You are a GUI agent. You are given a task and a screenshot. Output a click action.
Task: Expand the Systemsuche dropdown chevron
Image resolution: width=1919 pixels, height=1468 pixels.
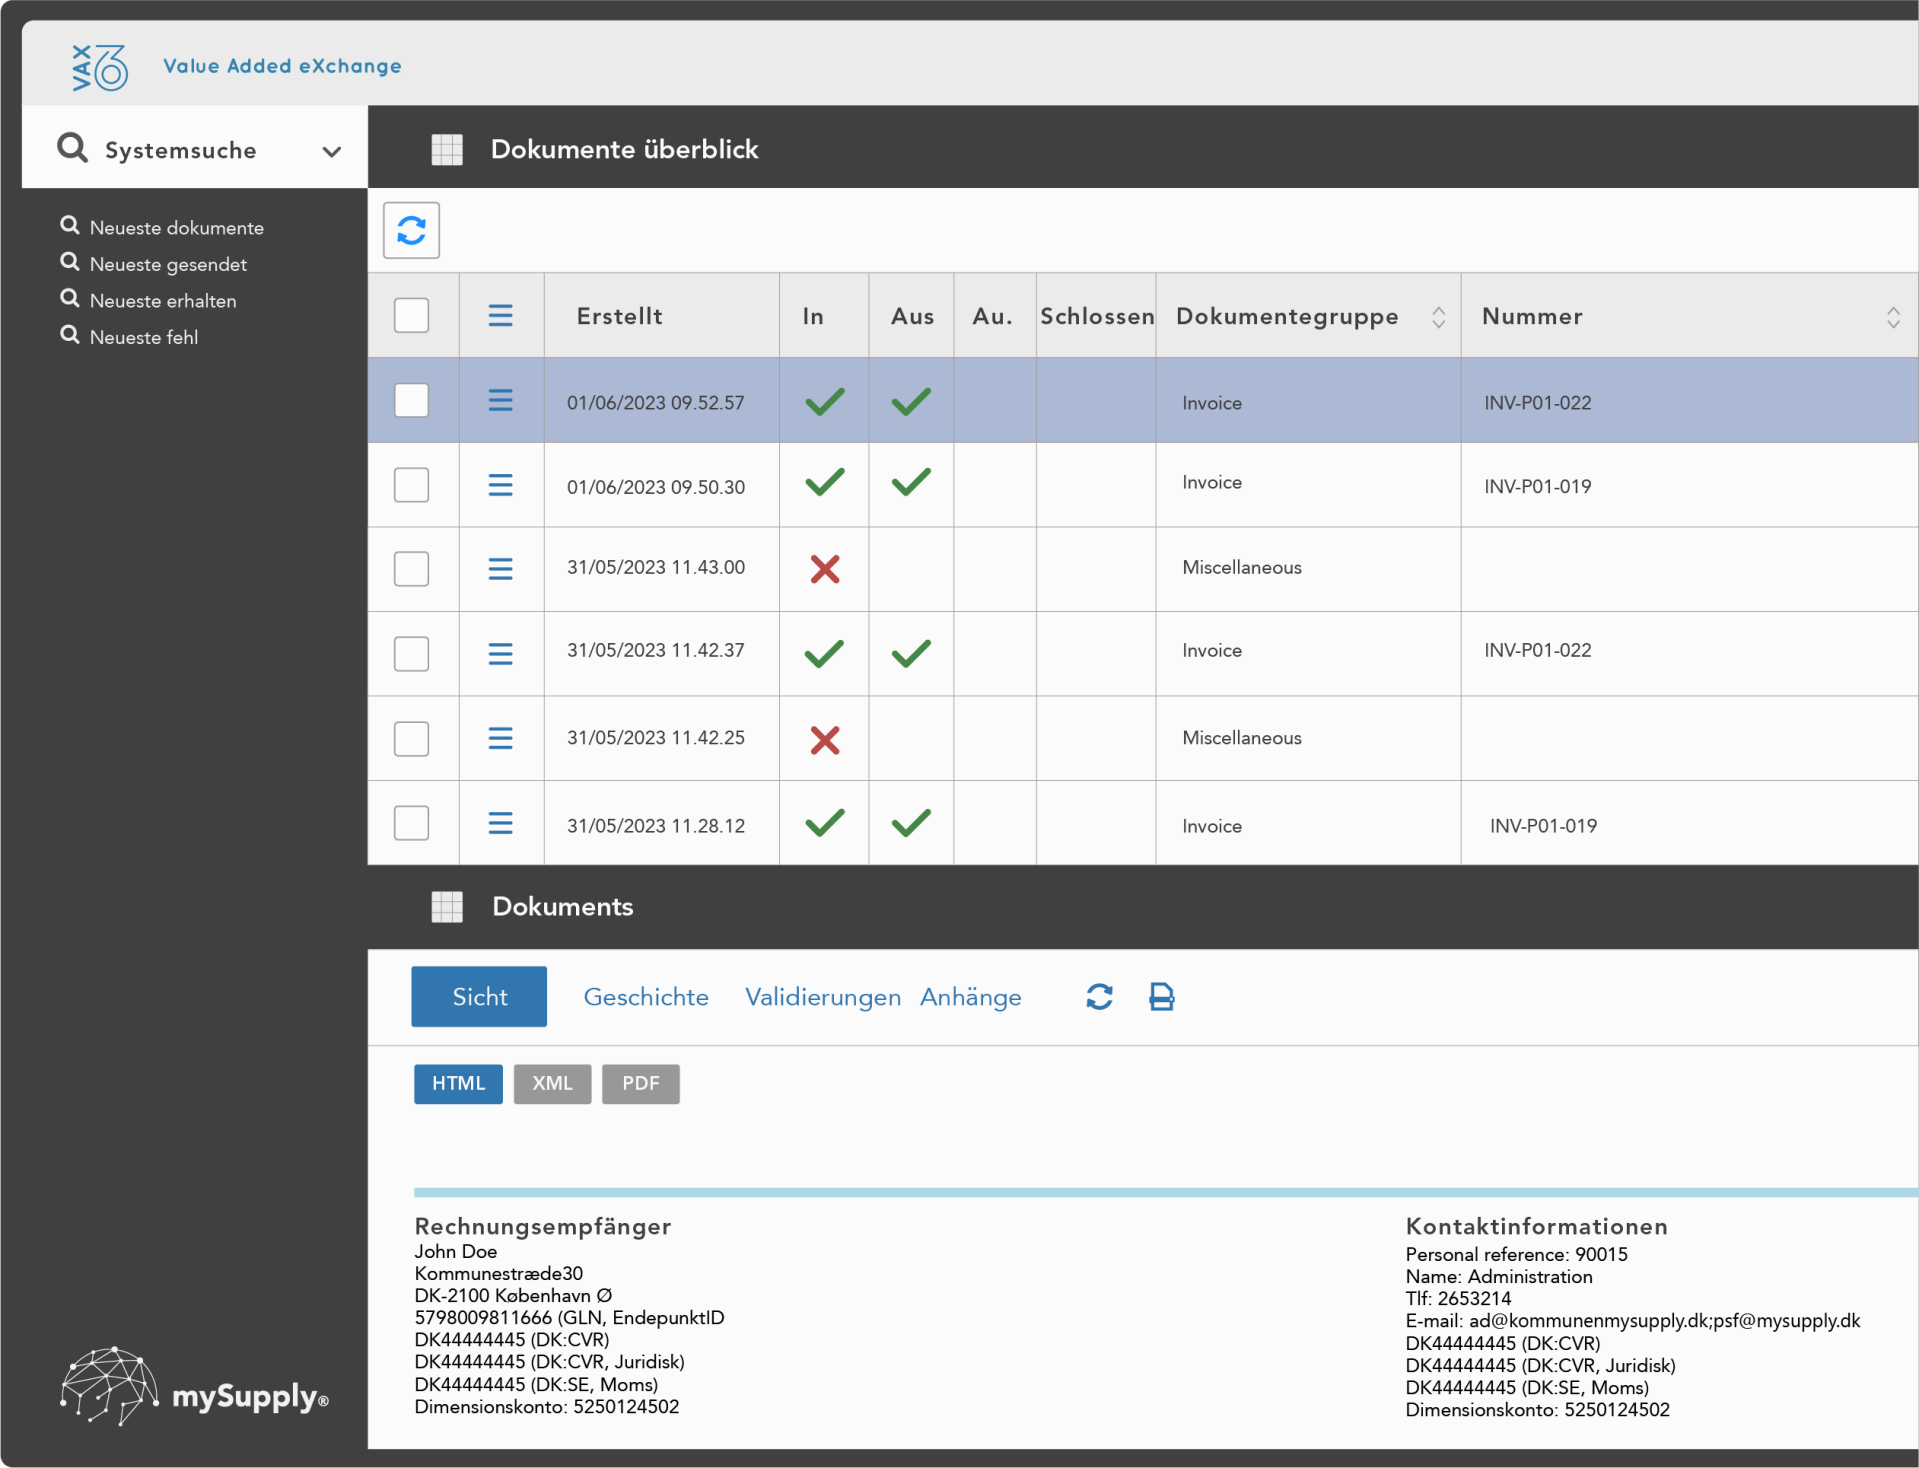click(x=331, y=152)
